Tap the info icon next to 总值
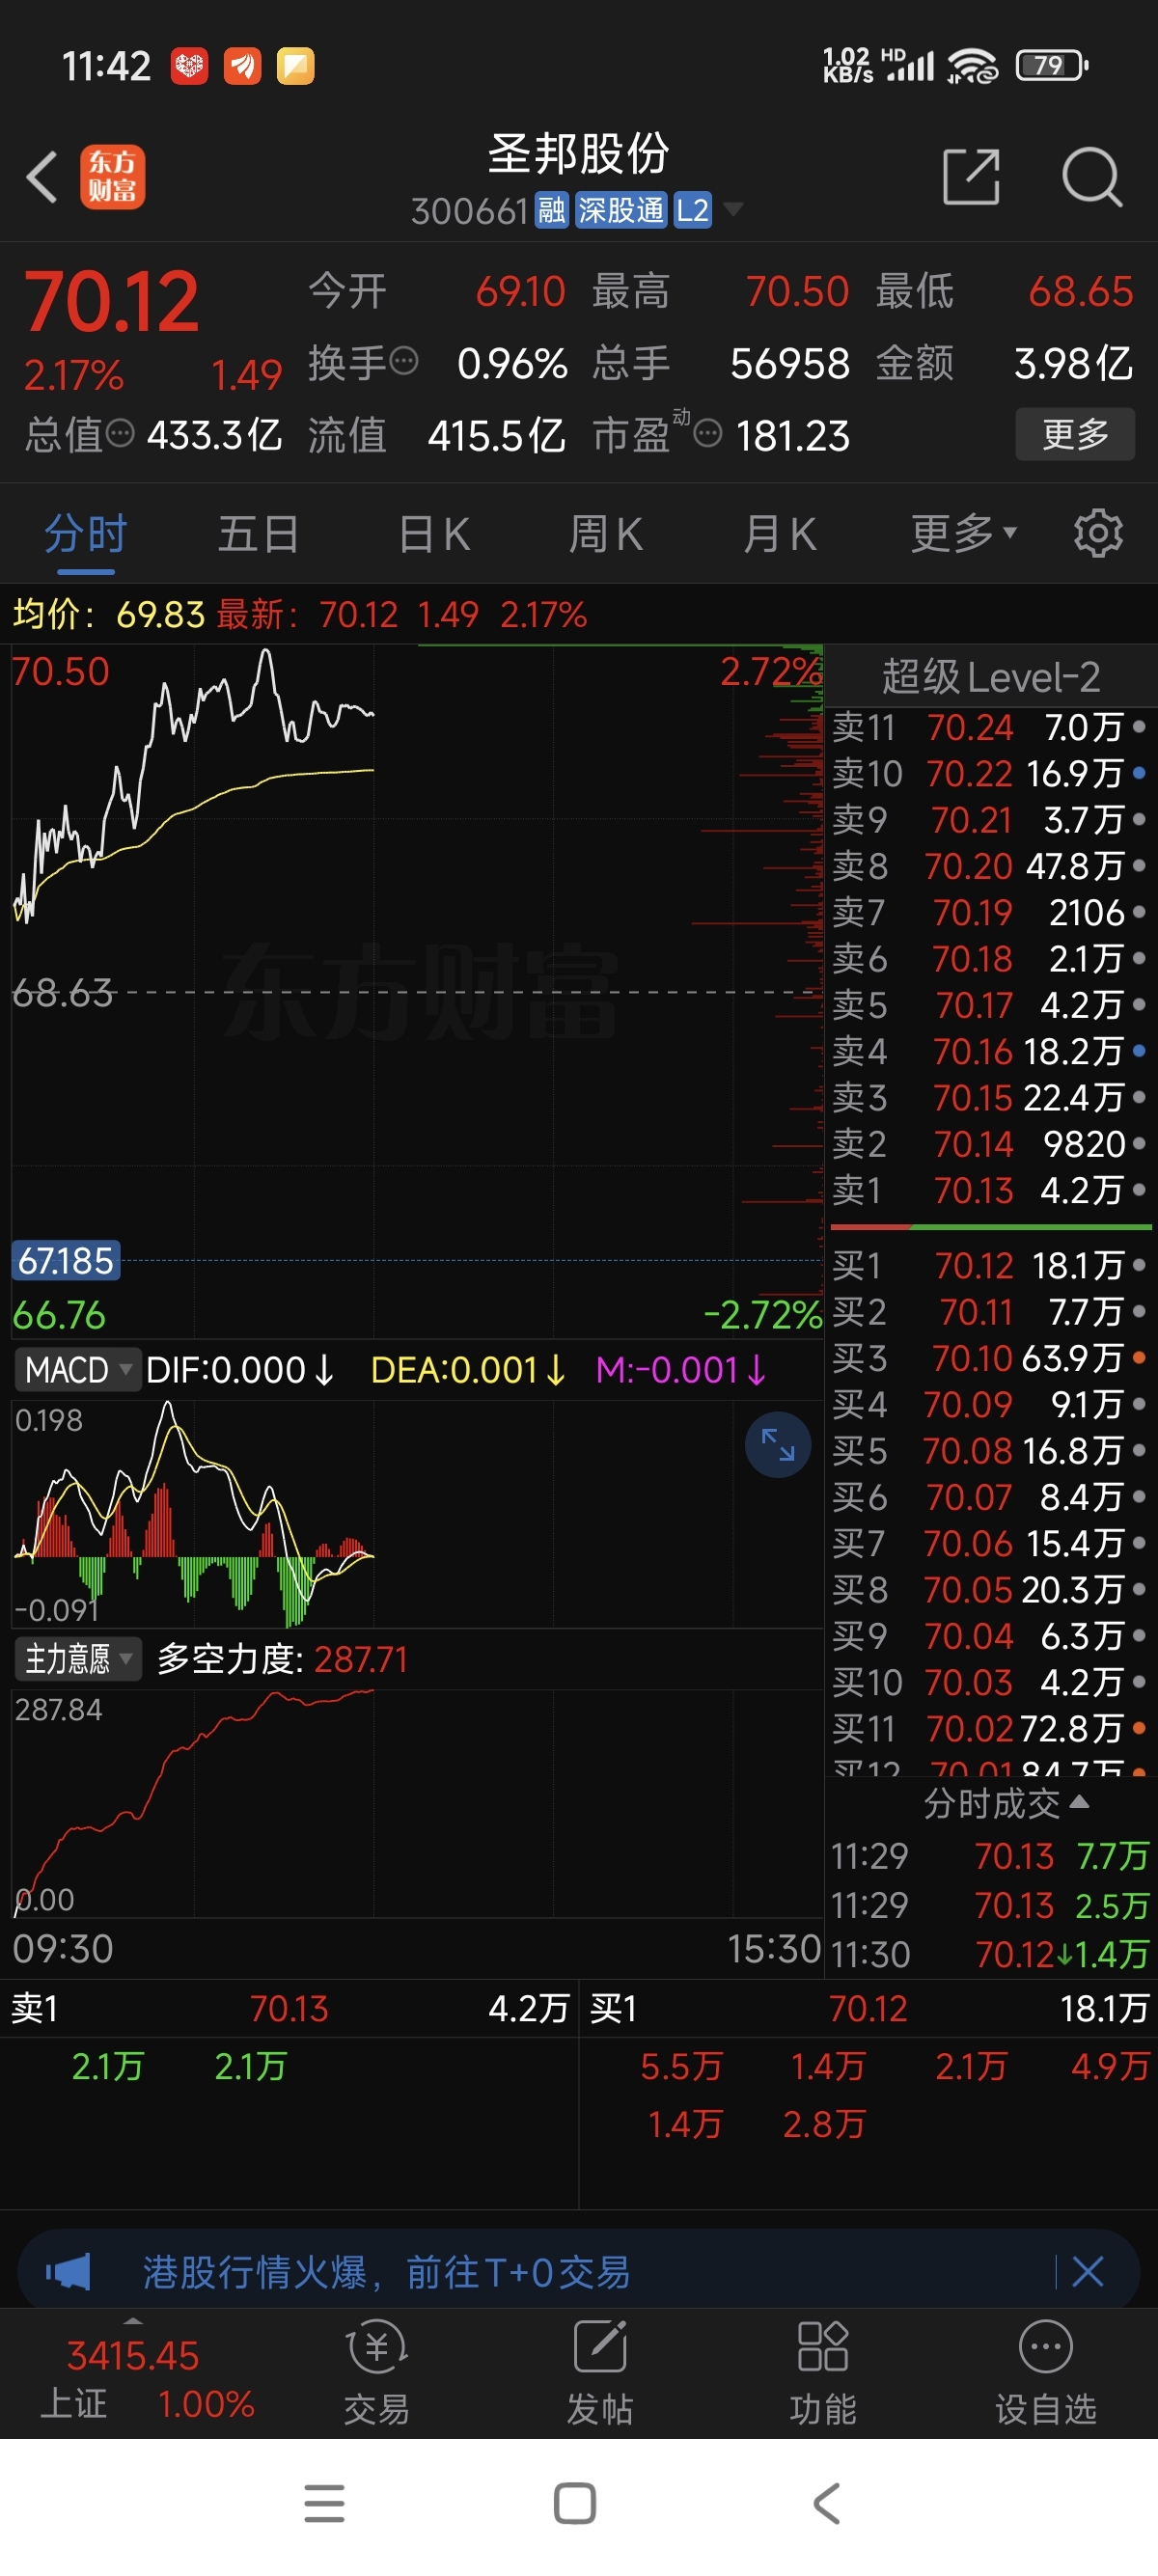 click(120, 434)
